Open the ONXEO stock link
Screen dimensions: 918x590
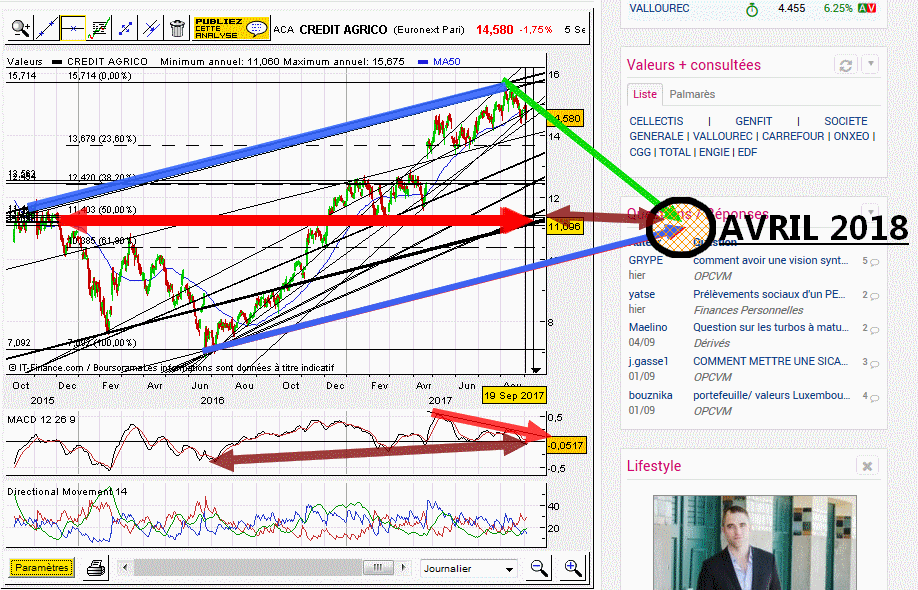coord(851,136)
